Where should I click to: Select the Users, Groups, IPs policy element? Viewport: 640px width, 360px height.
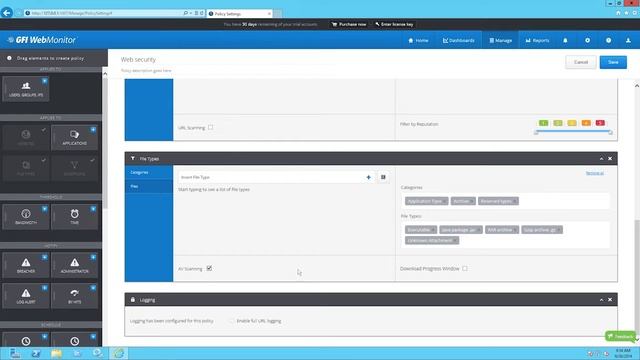pos(26,88)
